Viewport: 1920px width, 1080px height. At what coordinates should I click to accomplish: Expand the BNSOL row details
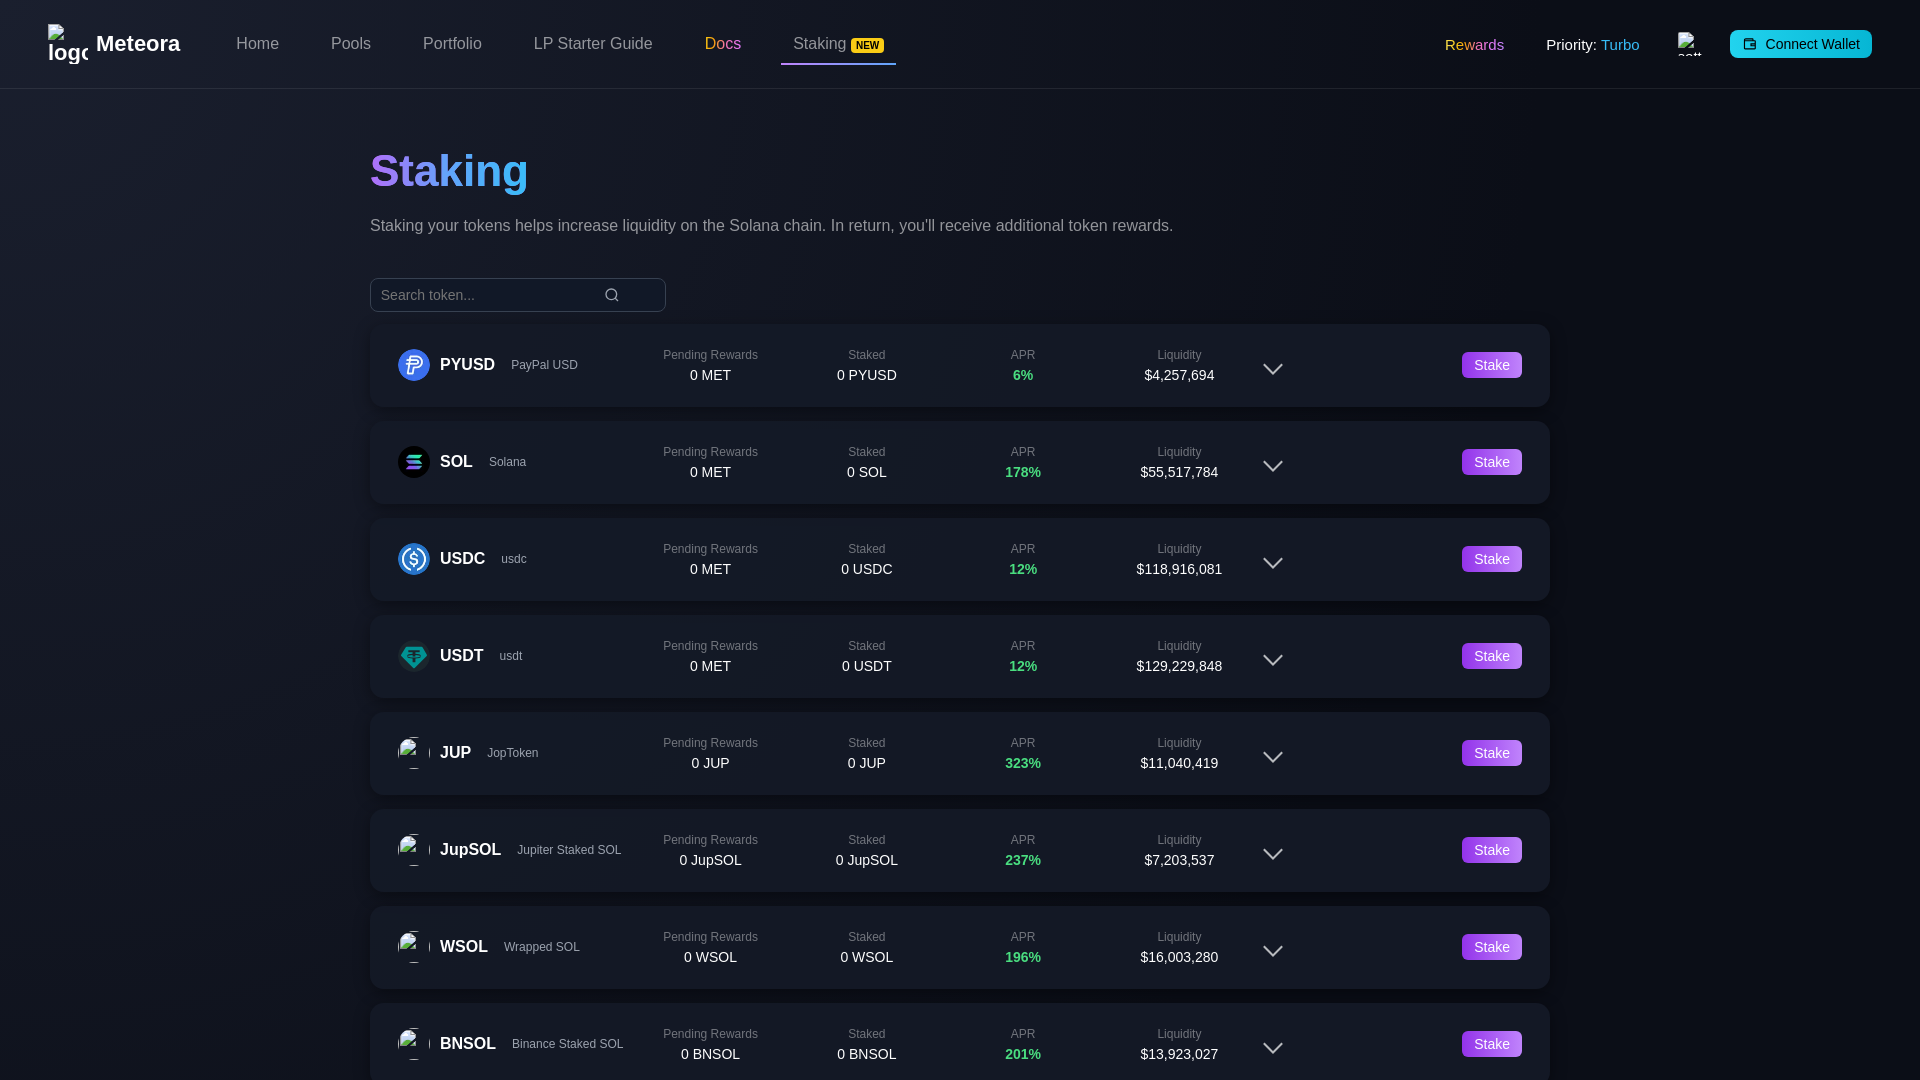click(x=1273, y=1048)
